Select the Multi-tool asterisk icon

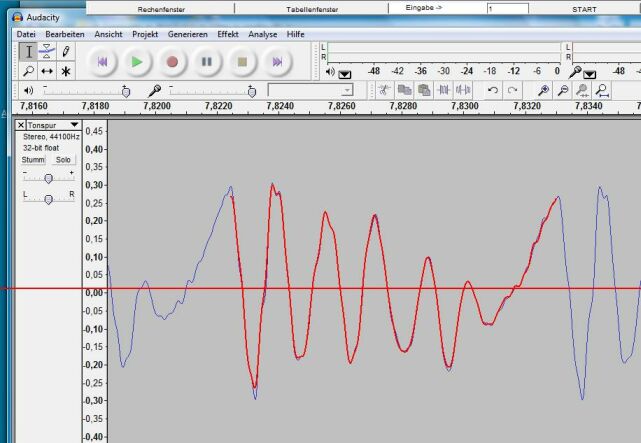click(x=66, y=71)
